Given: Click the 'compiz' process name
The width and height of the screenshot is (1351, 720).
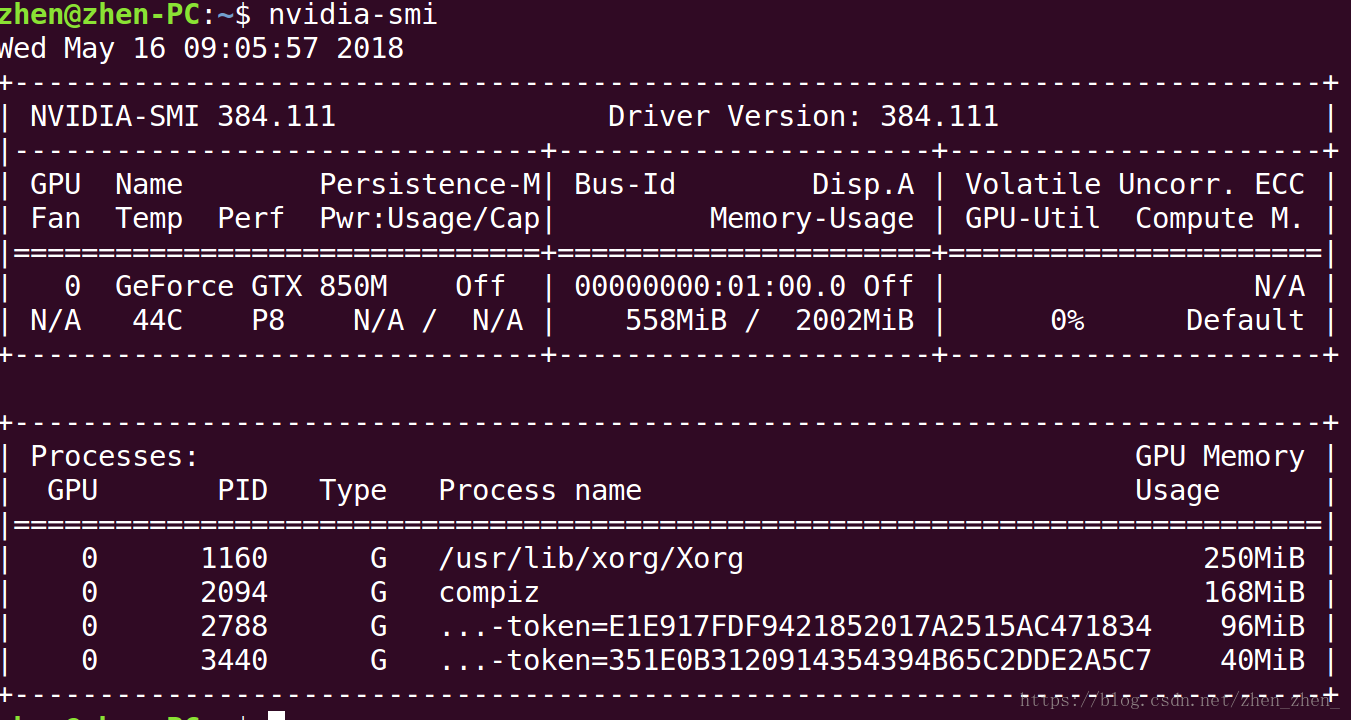Looking at the screenshot, I should click(489, 593).
